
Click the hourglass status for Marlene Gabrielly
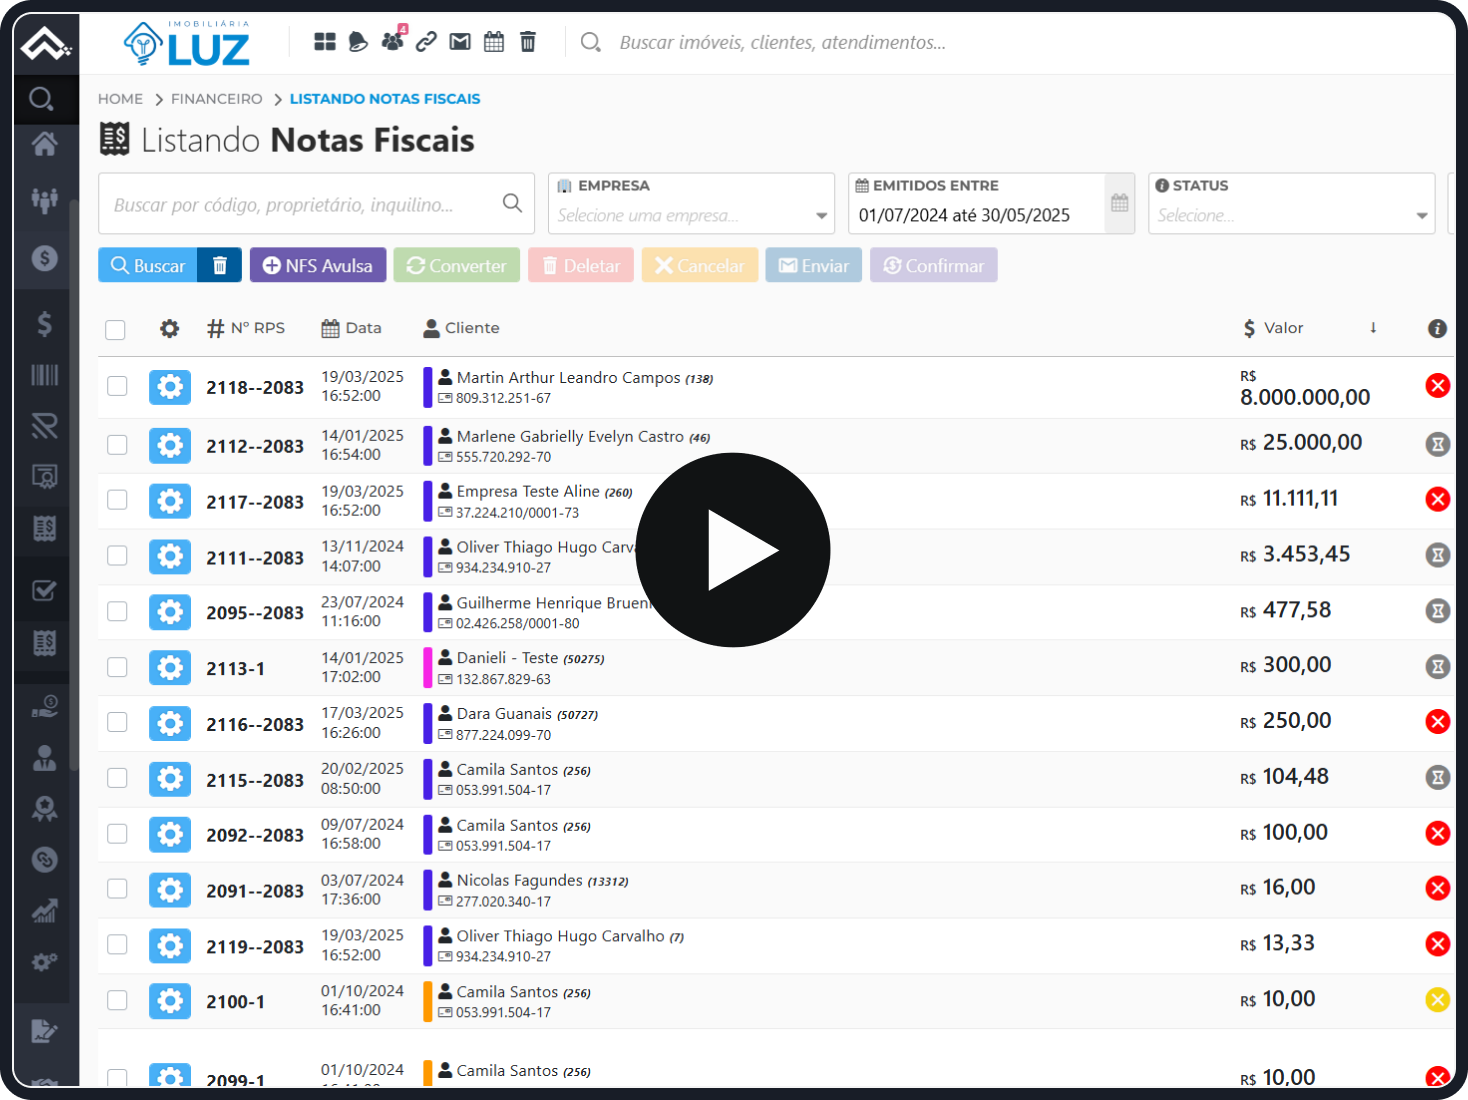coord(1437,444)
